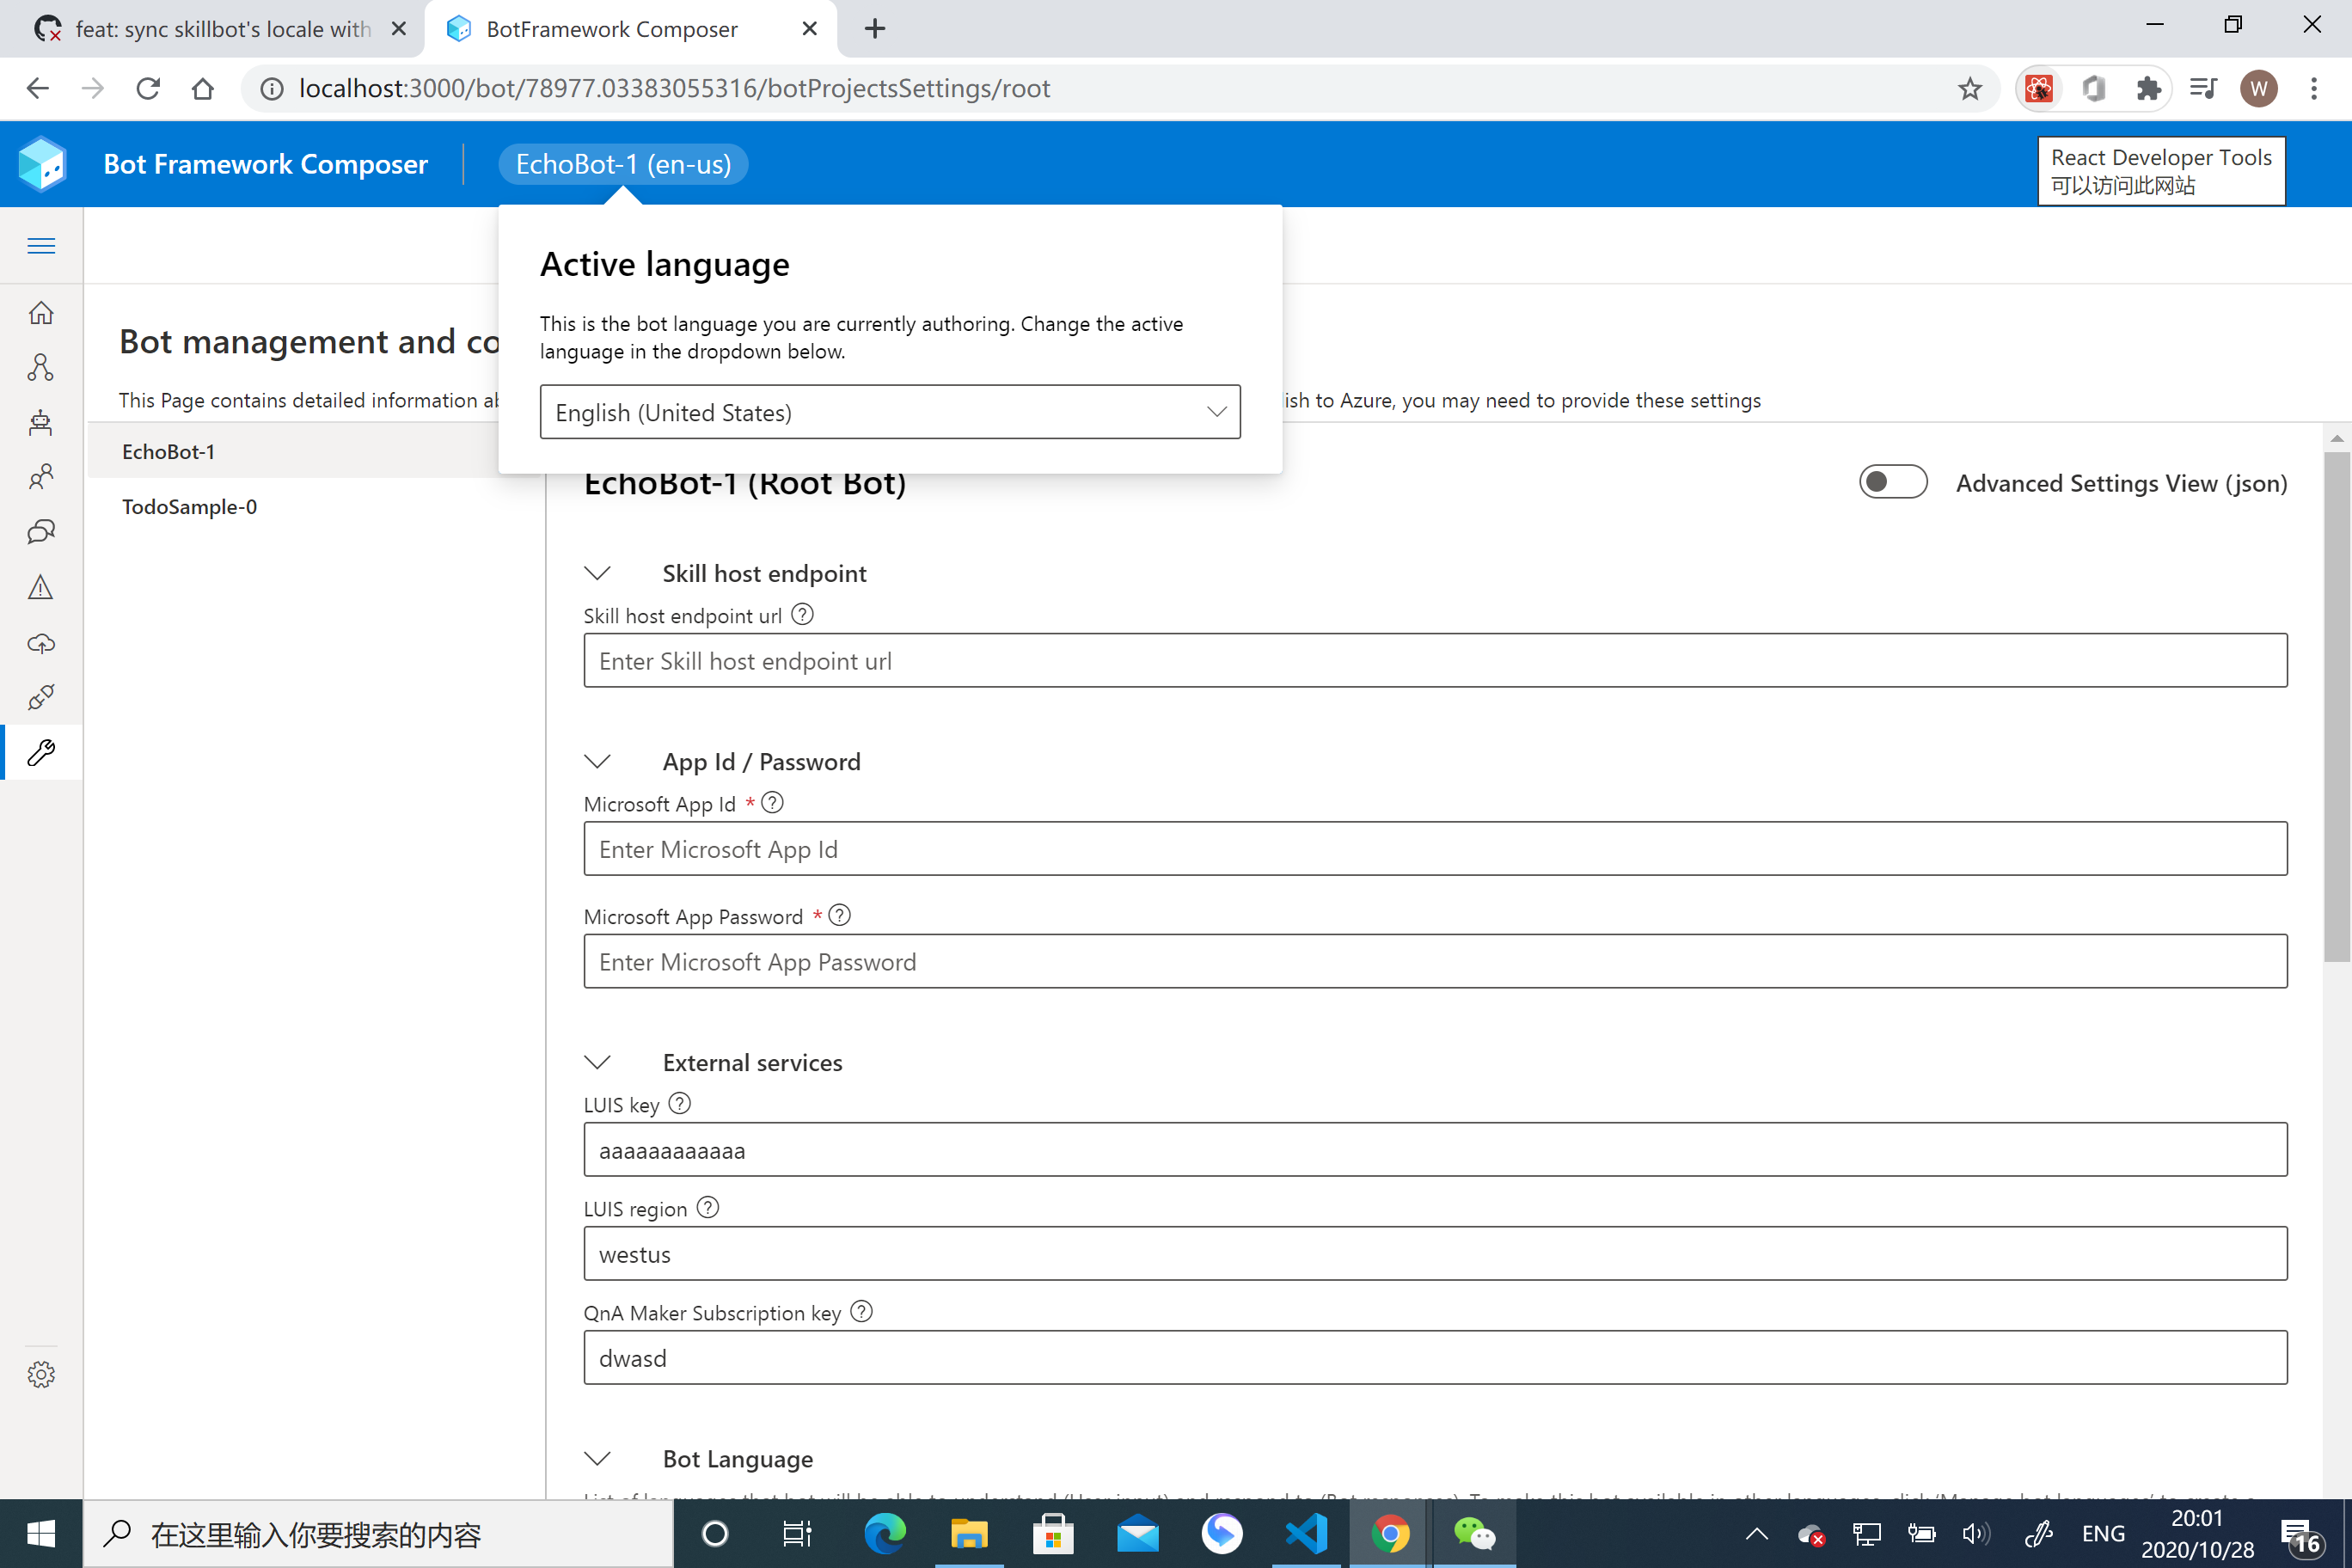Open the Design dialog-tree icon in sidebar

(41, 367)
